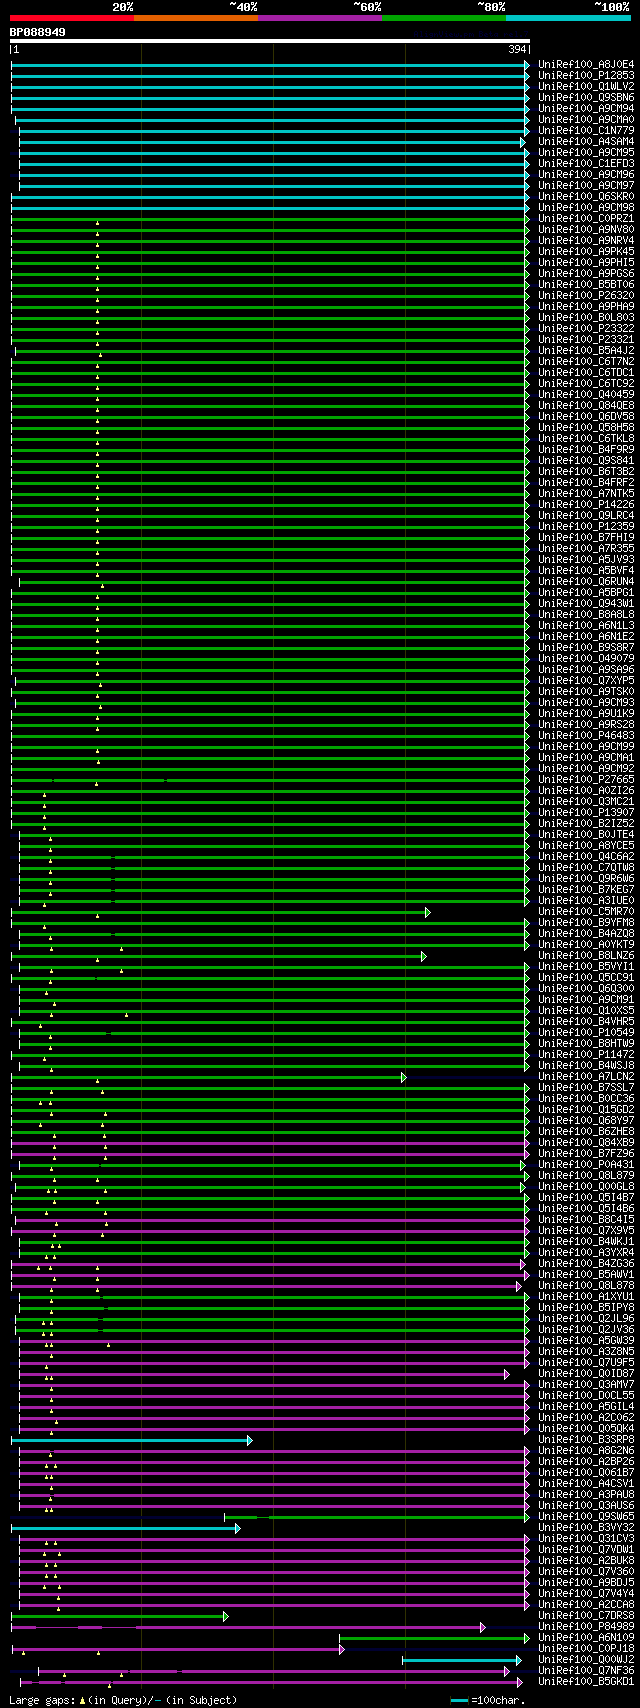Click hit label UniRef100_Q3MC21
The height and width of the screenshot is (1708, 640).
(x=586, y=801)
